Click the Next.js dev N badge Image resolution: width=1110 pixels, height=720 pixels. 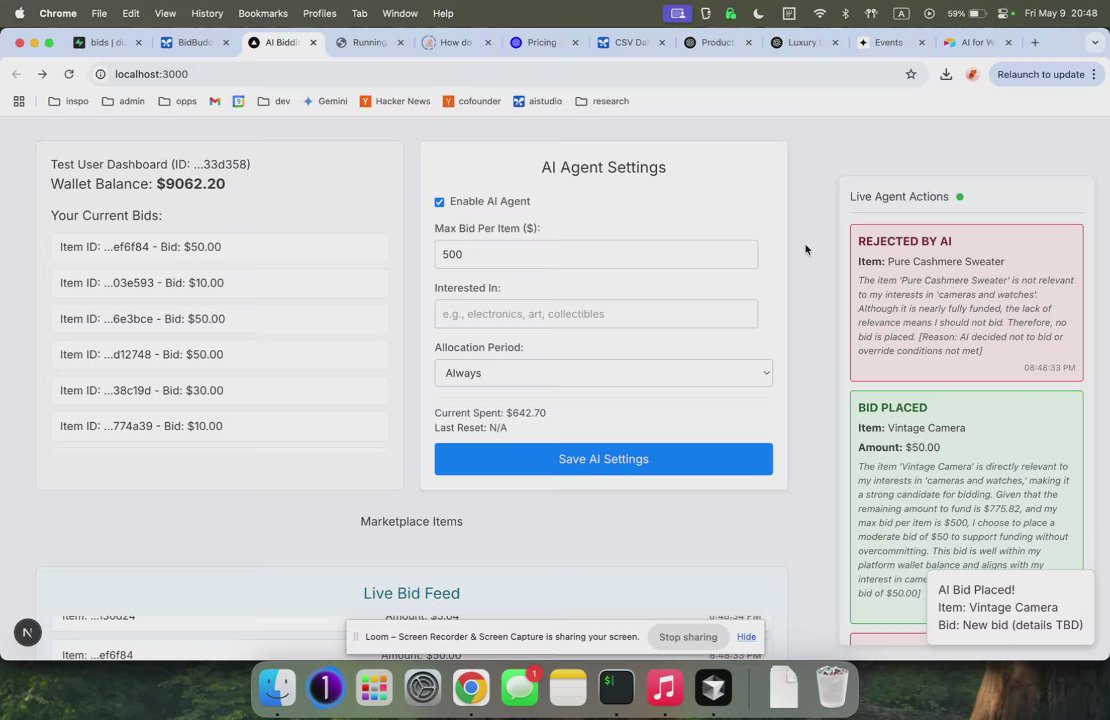pyautogui.click(x=28, y=632)
